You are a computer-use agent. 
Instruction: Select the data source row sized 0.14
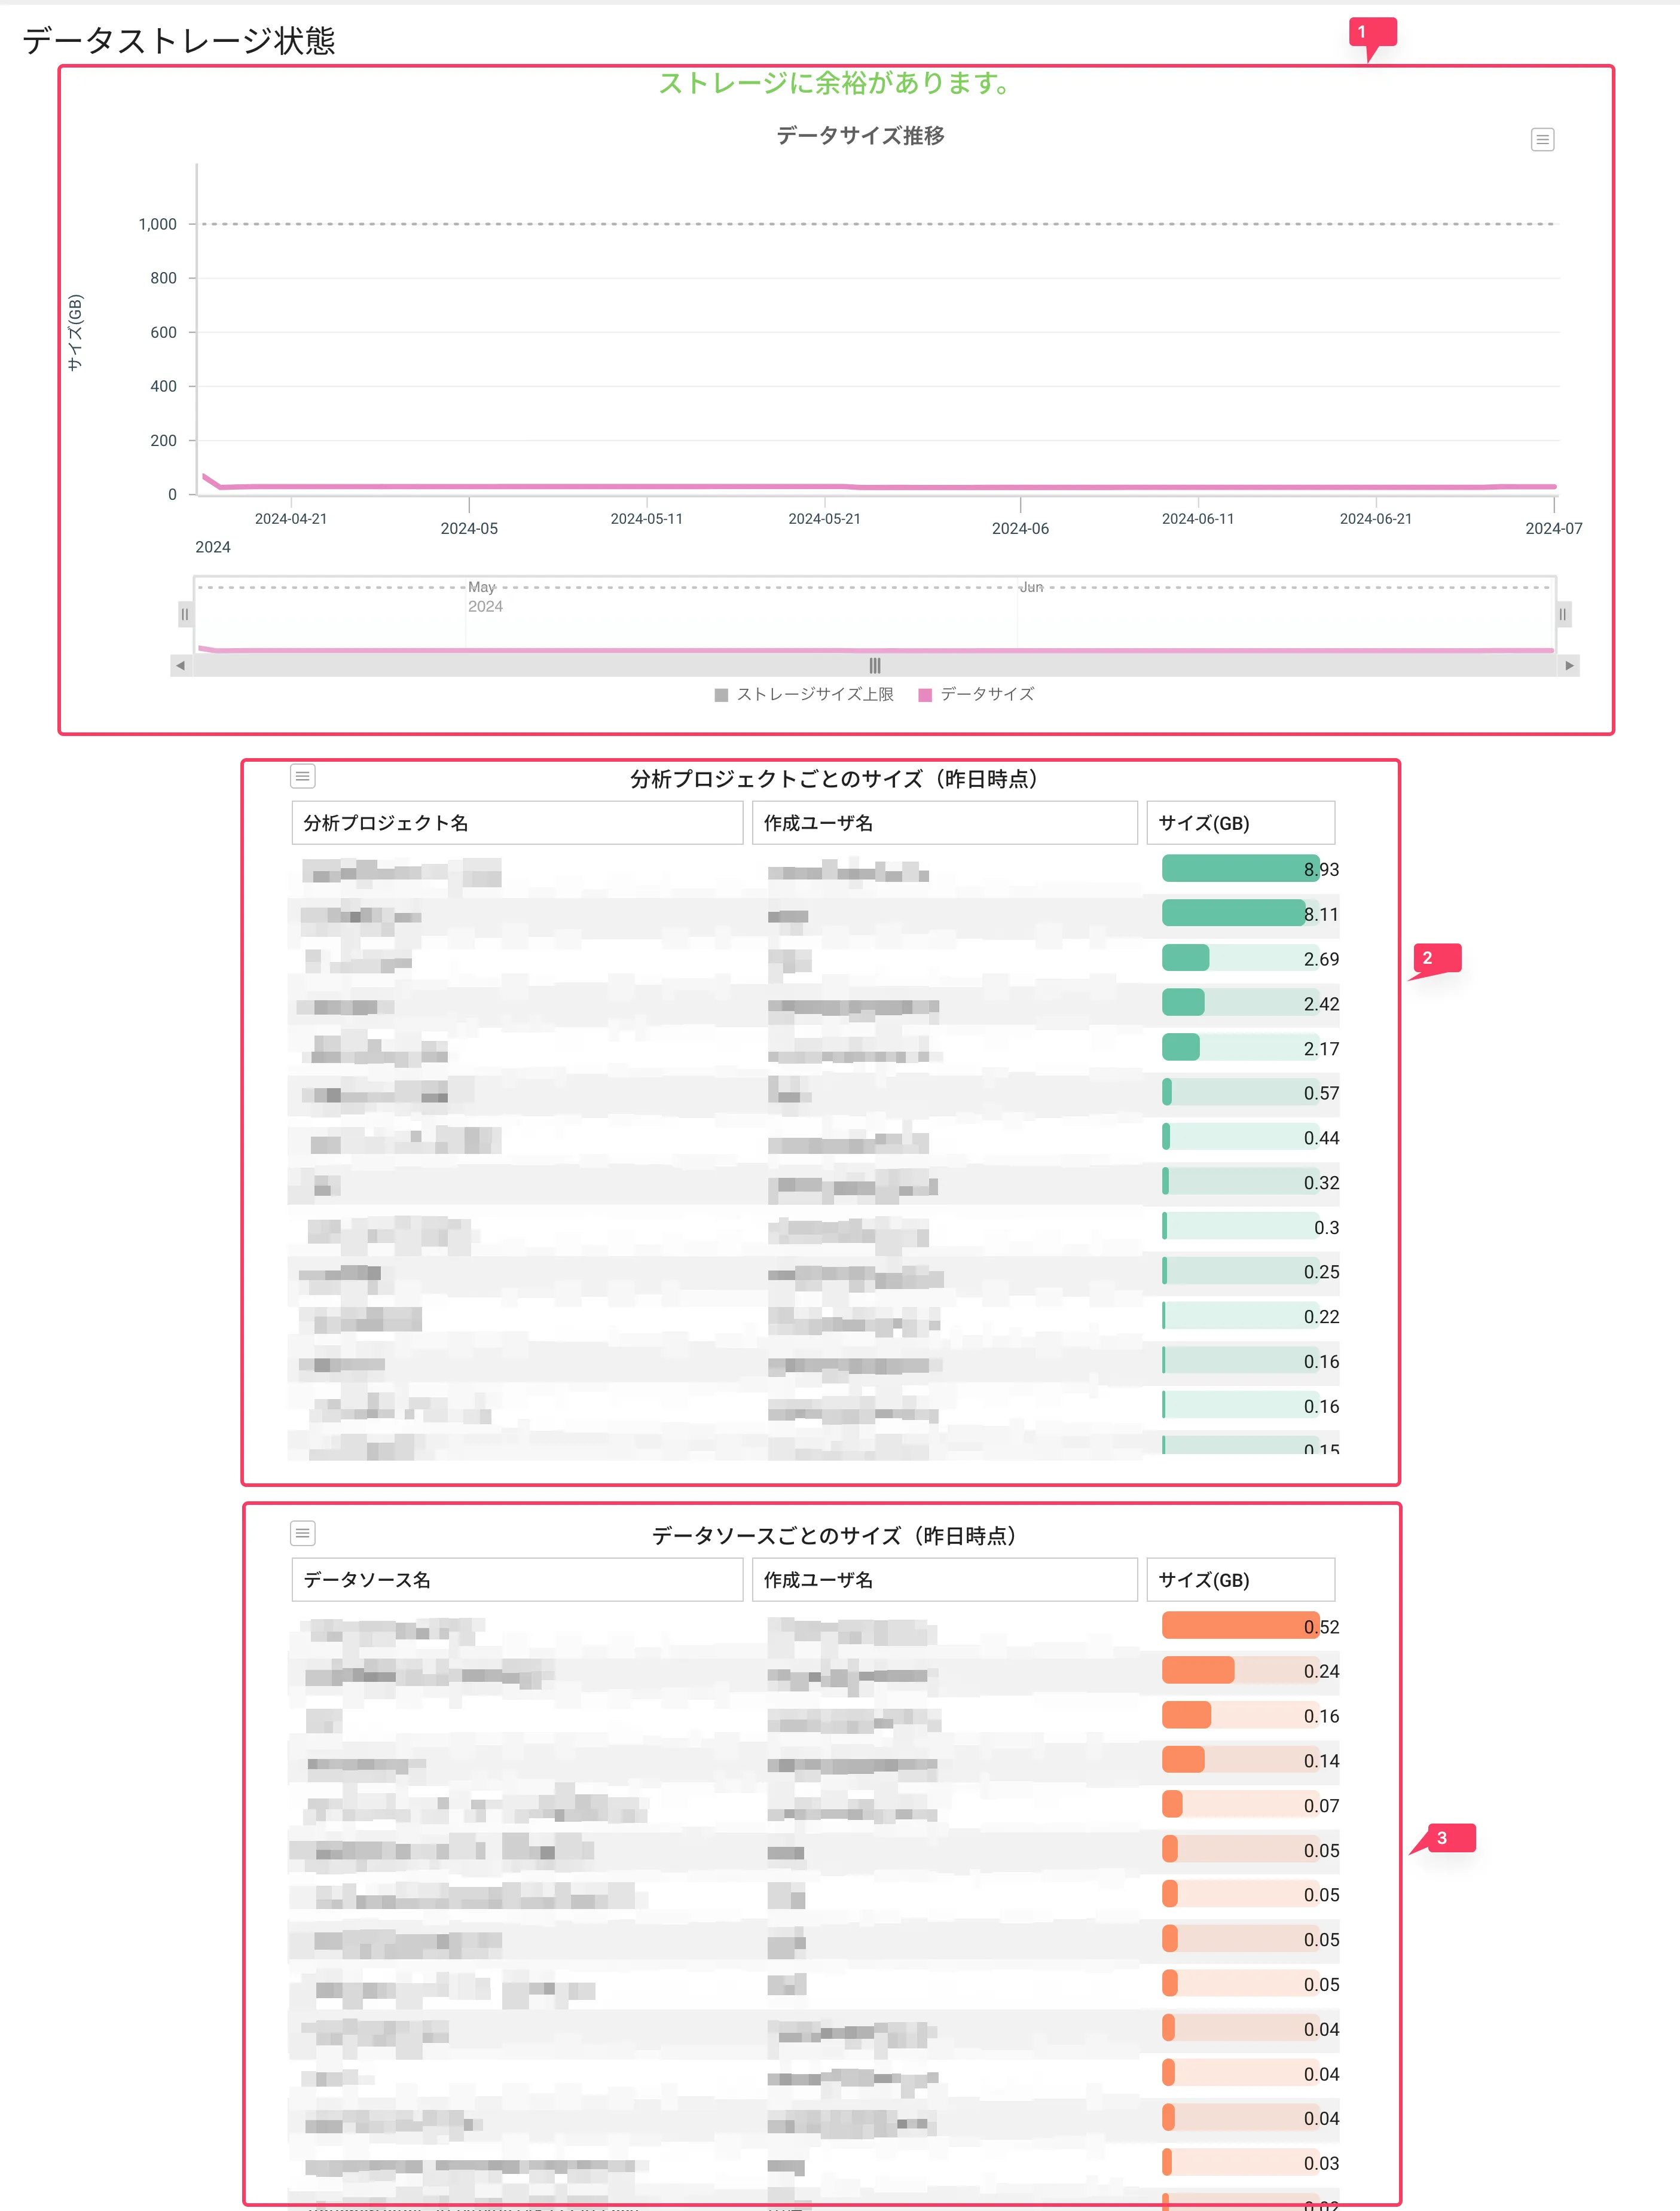click(x=814, y=1761)
